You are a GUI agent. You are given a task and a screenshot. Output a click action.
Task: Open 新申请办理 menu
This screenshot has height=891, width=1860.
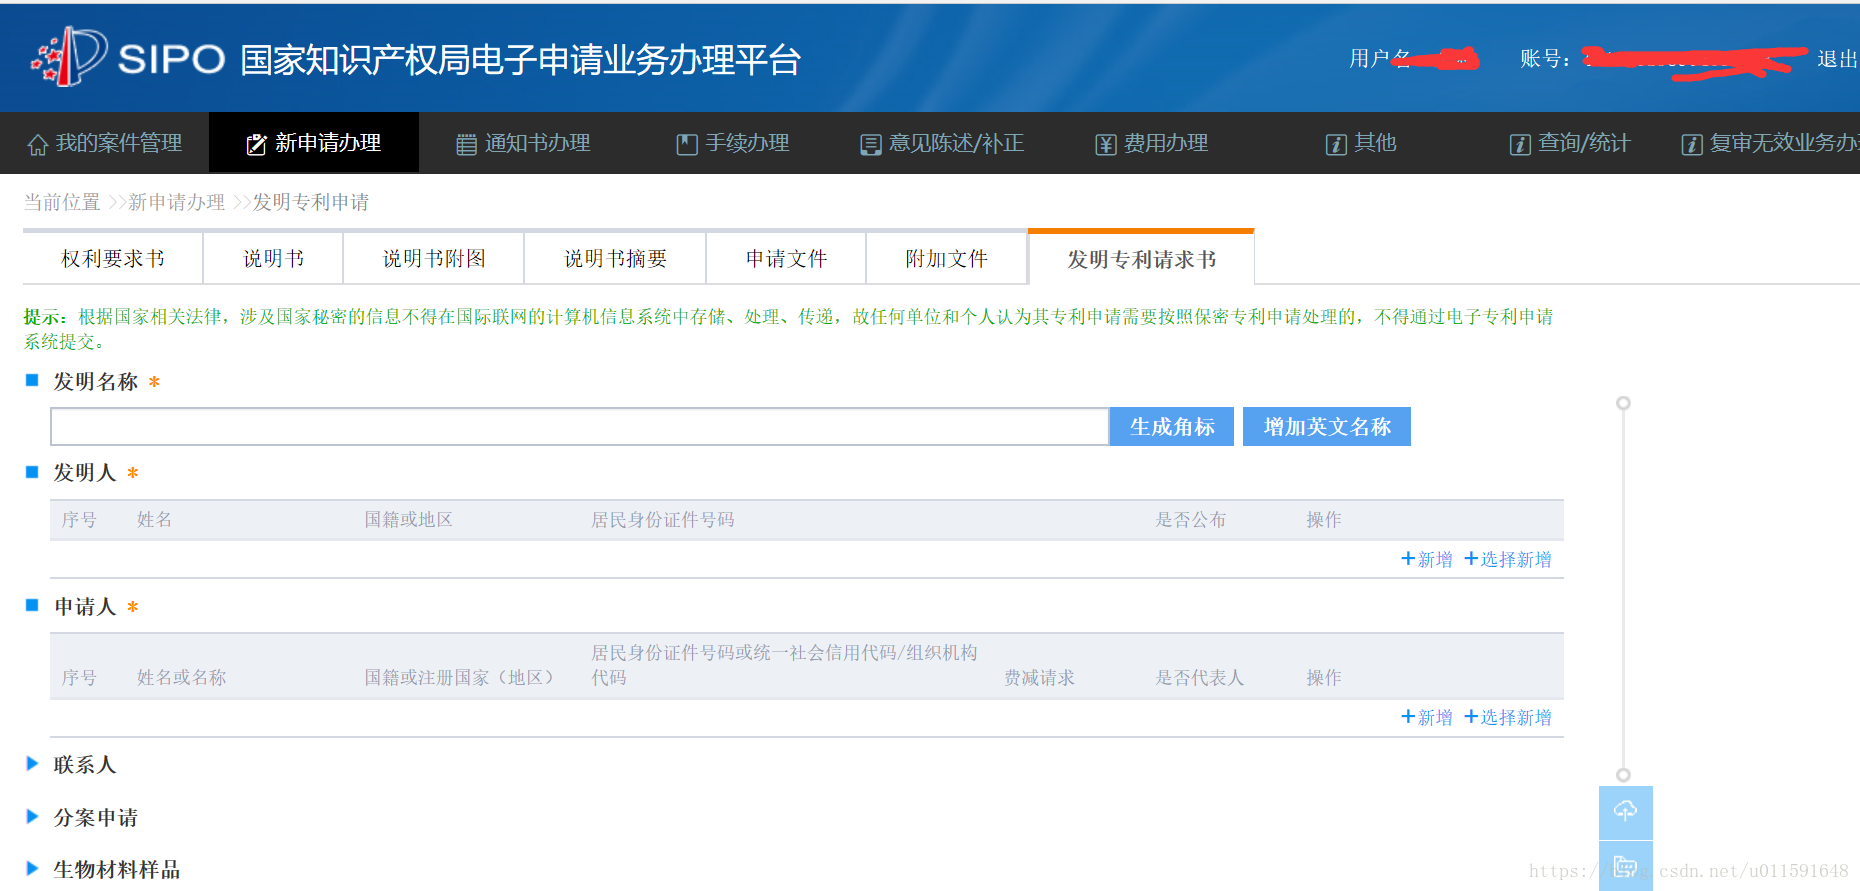pos(314,143)
